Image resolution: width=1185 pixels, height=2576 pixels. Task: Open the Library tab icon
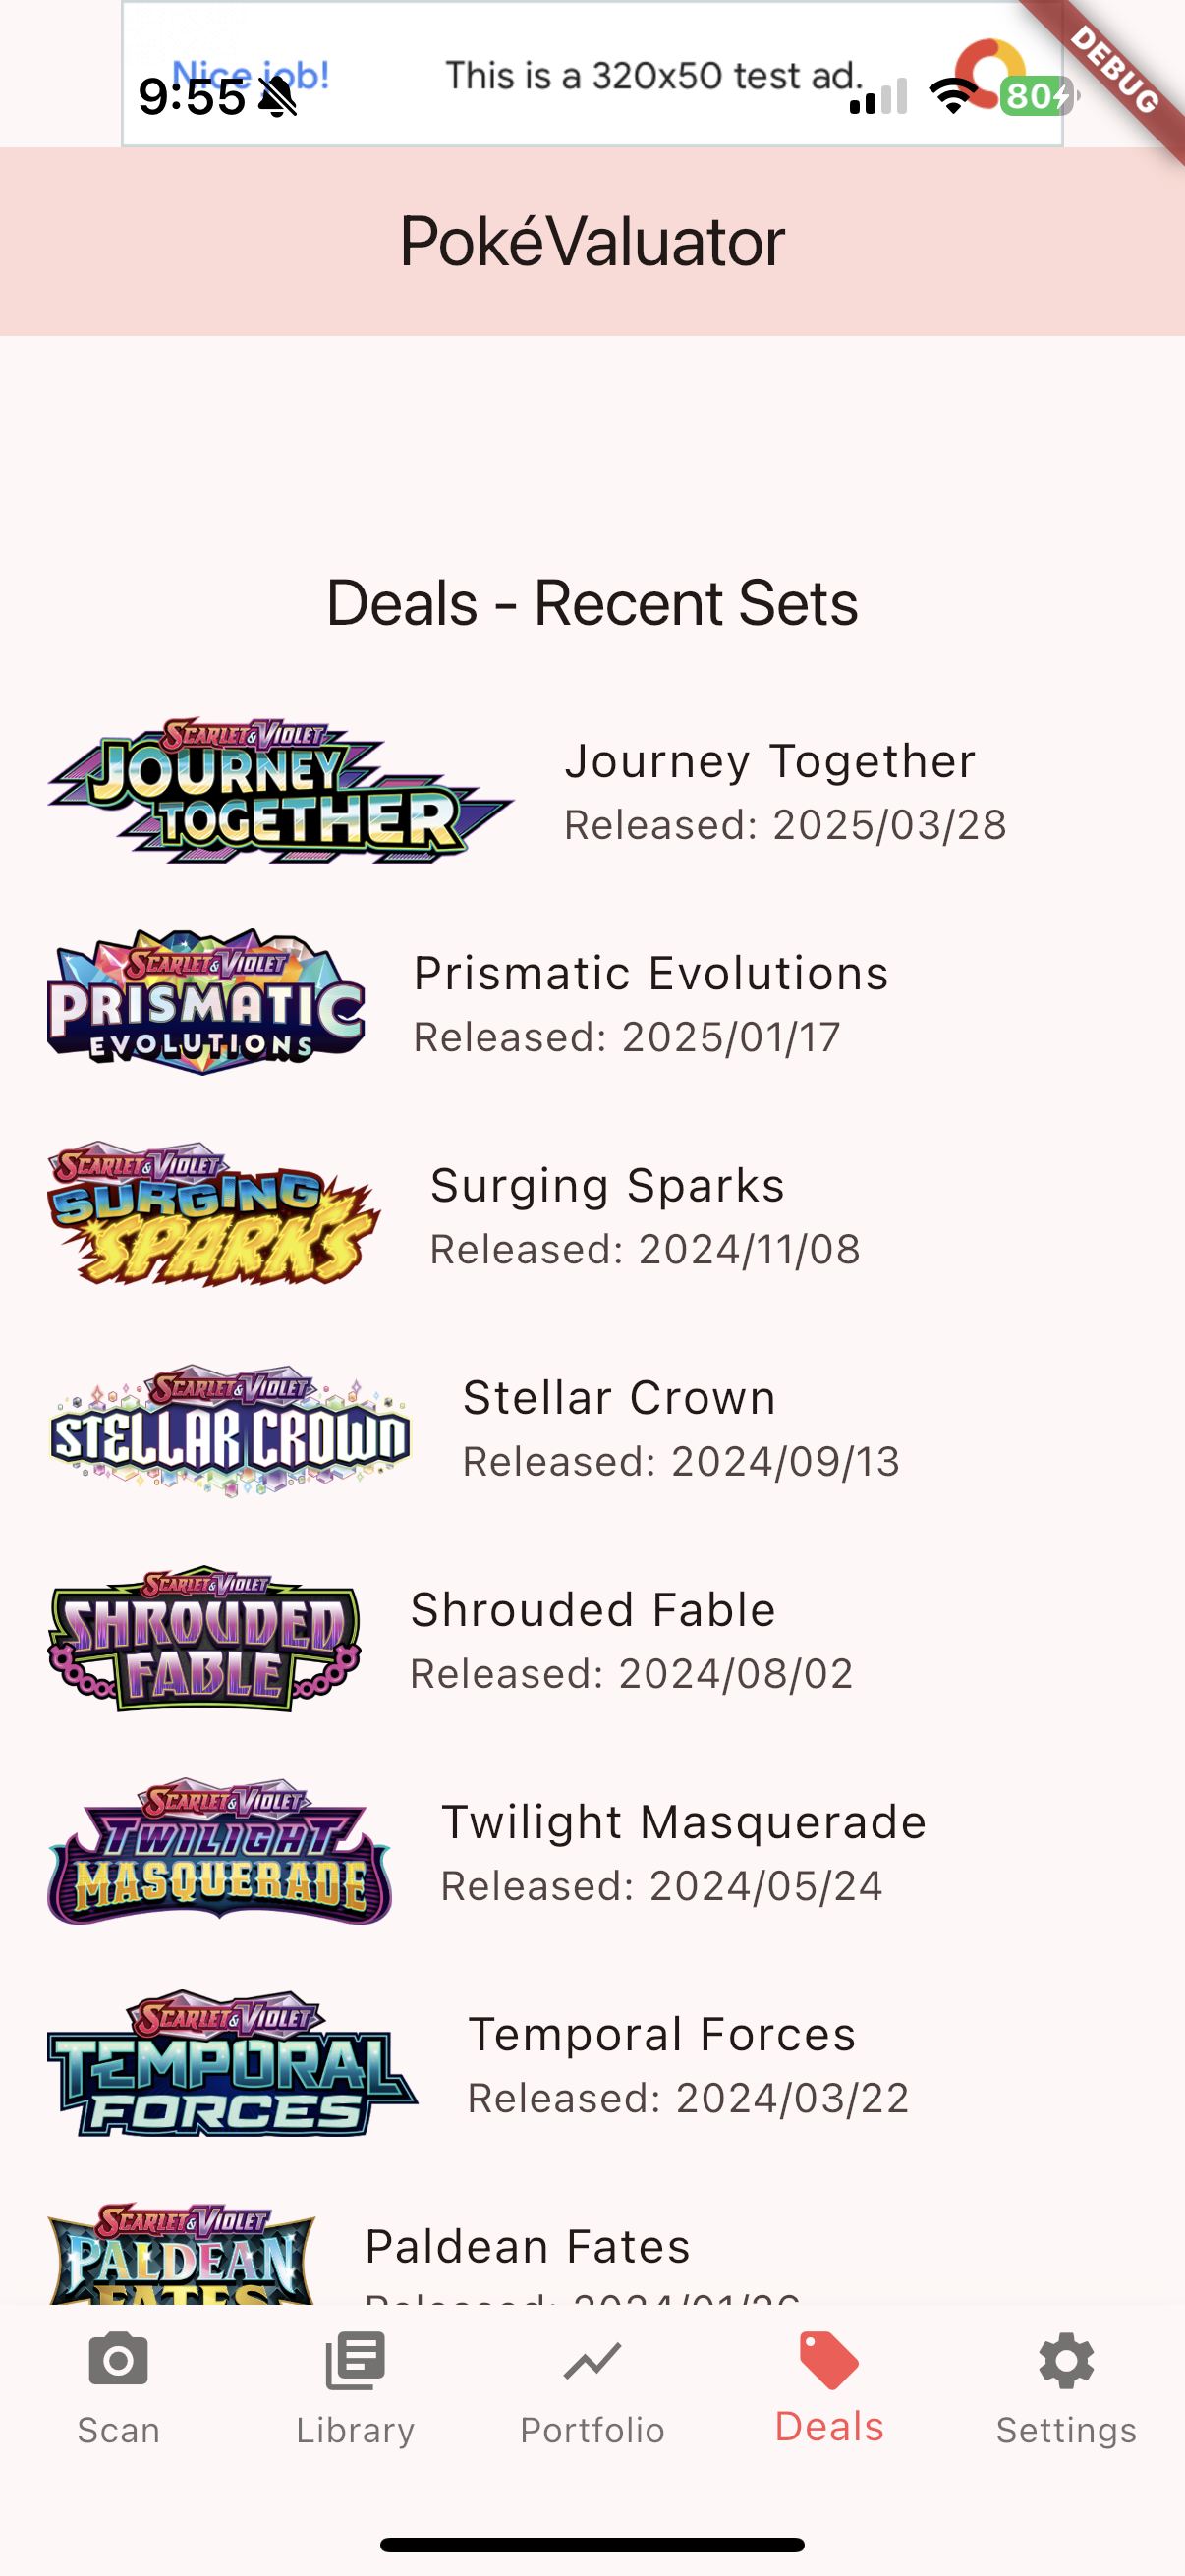pyautogui.click(x=355, y=2361)
